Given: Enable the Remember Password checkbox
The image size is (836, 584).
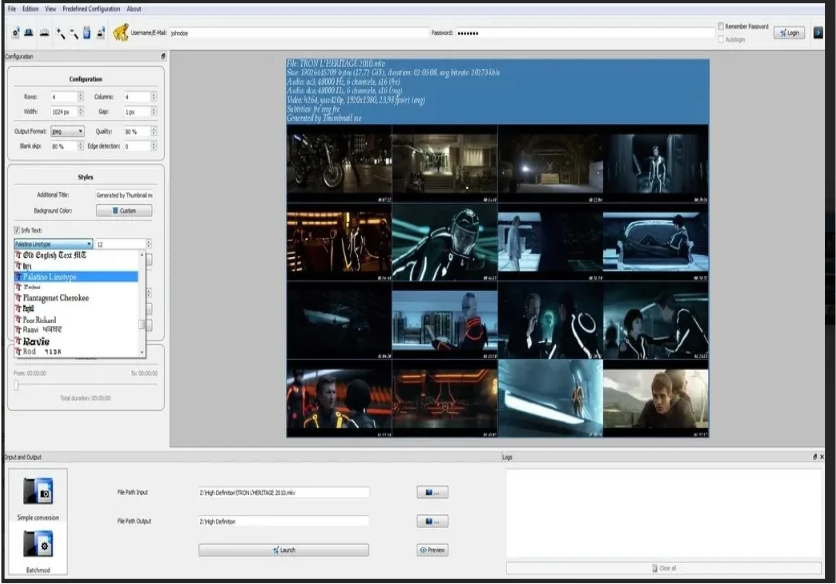Looking at the screenshot, I should (x=721, y=26).
